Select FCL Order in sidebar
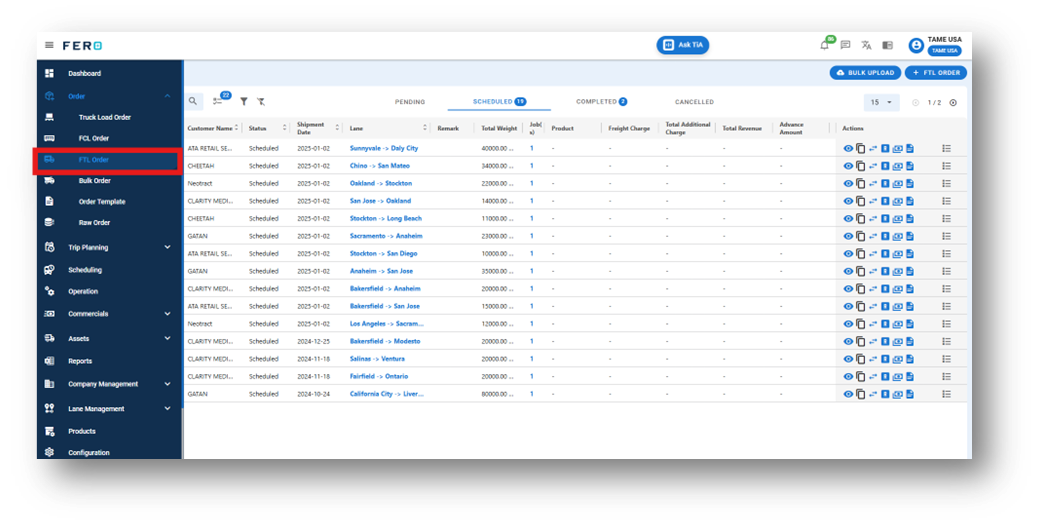Viewport: 1037px width, 524px height. 94,138
